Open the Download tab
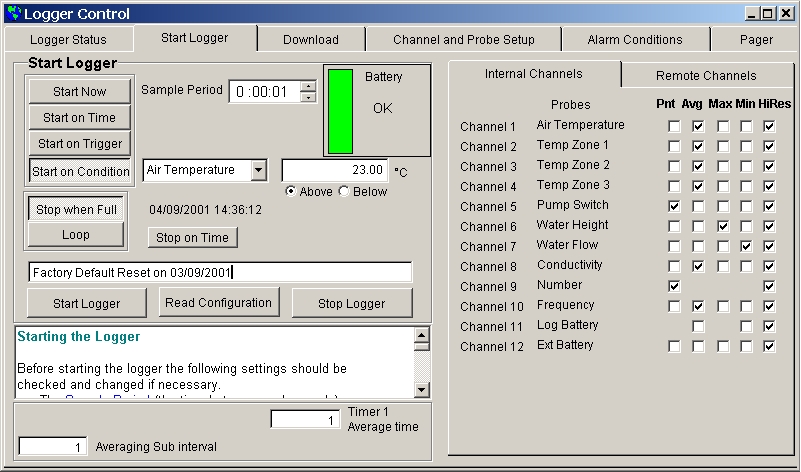 311,40
